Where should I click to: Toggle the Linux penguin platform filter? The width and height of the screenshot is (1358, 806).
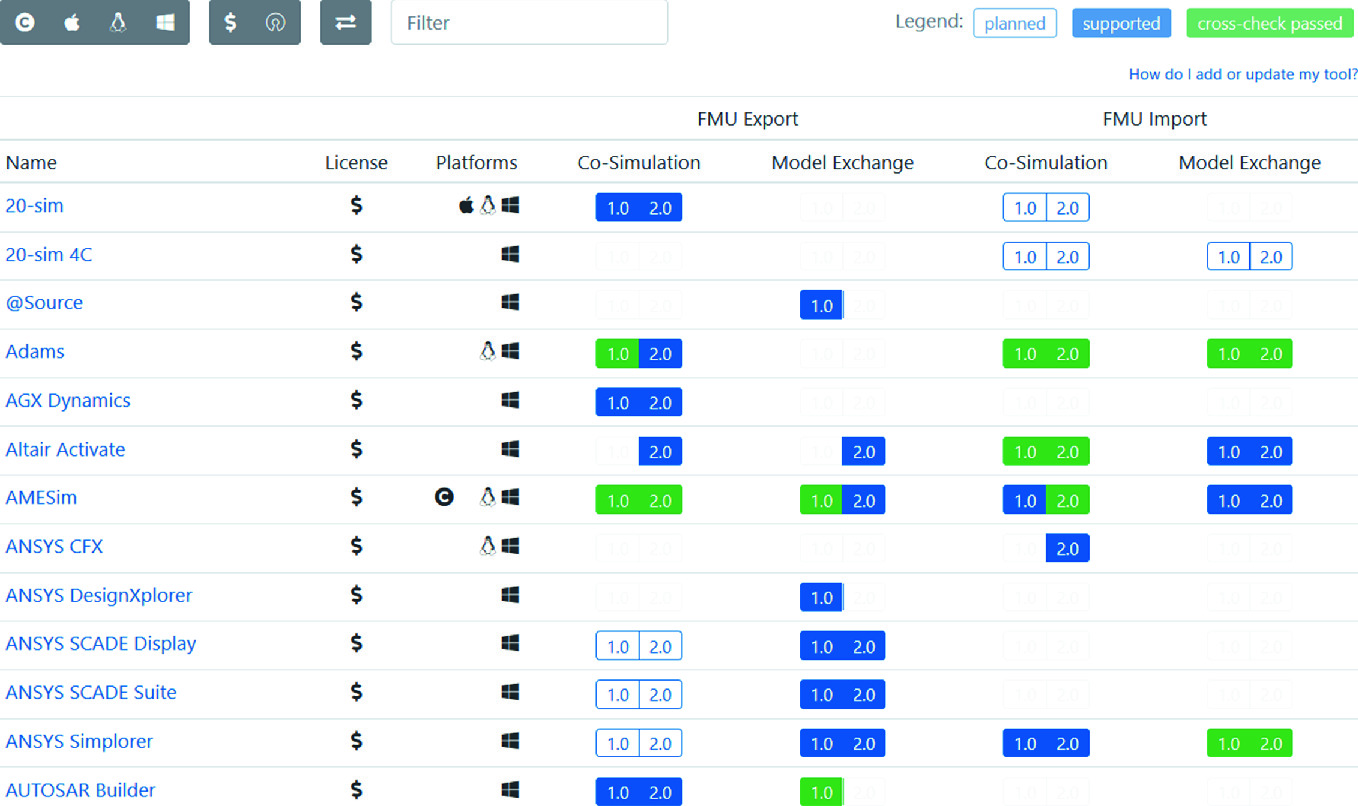(118, 22)
